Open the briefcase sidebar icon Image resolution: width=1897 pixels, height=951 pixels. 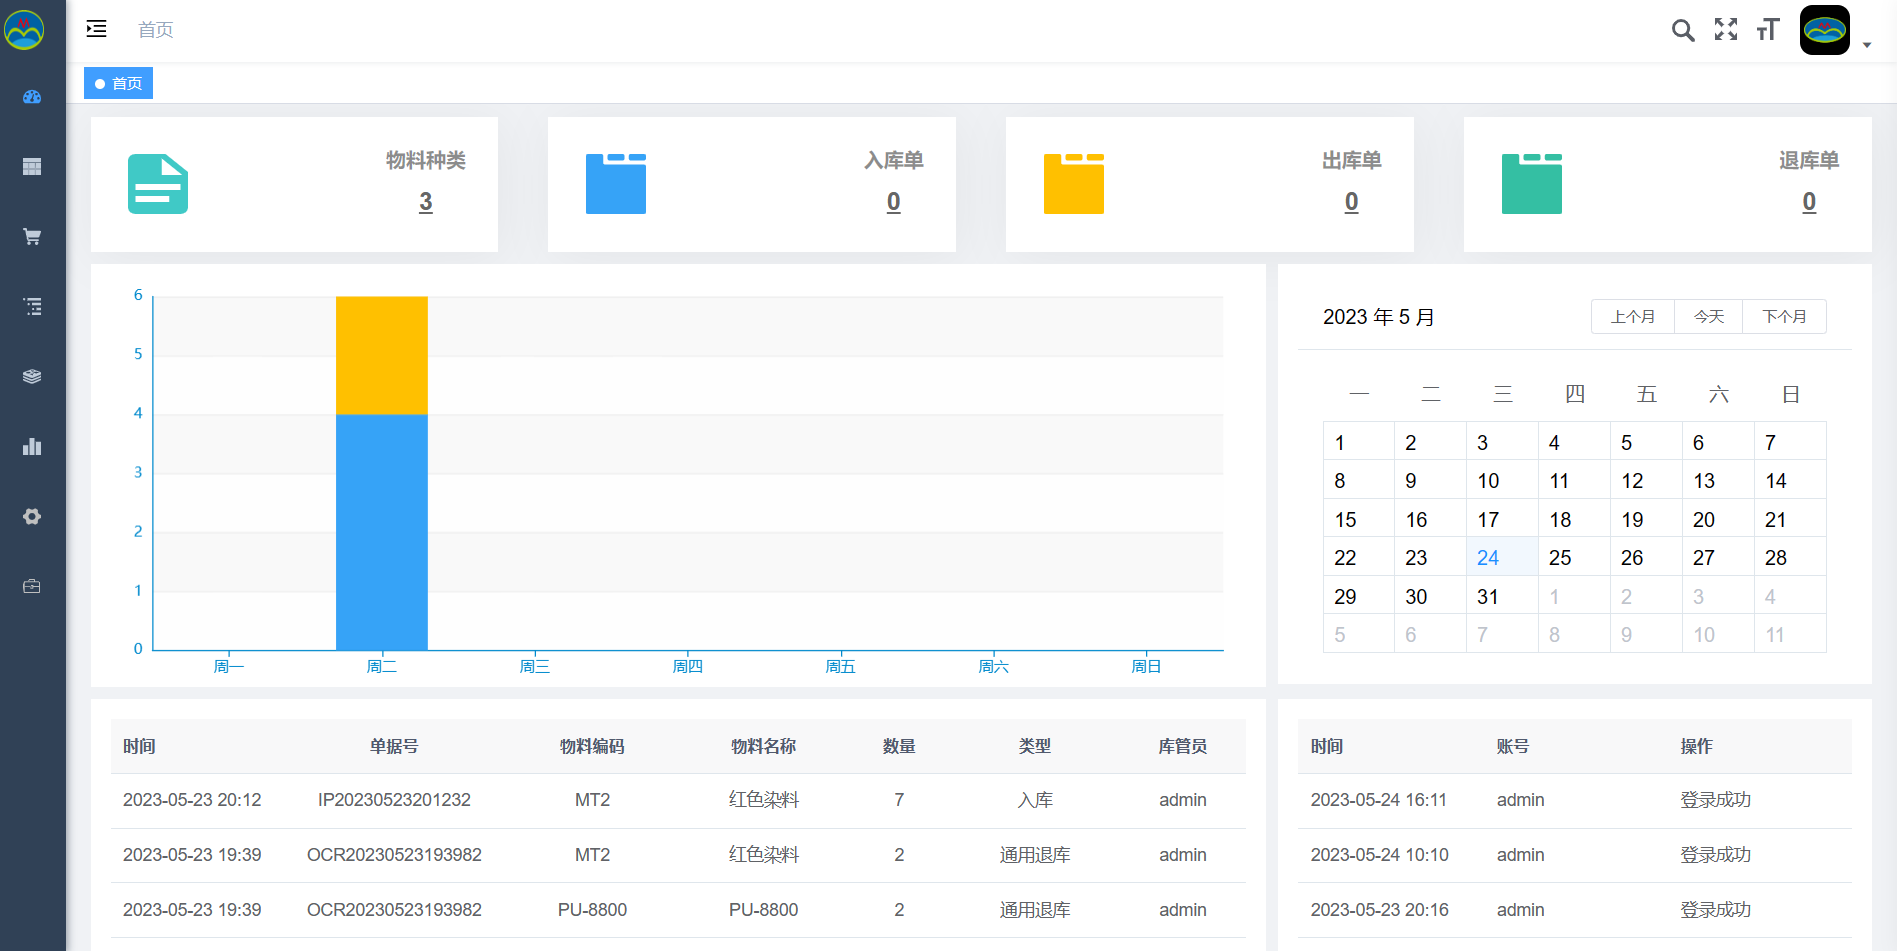pos(32,587)
